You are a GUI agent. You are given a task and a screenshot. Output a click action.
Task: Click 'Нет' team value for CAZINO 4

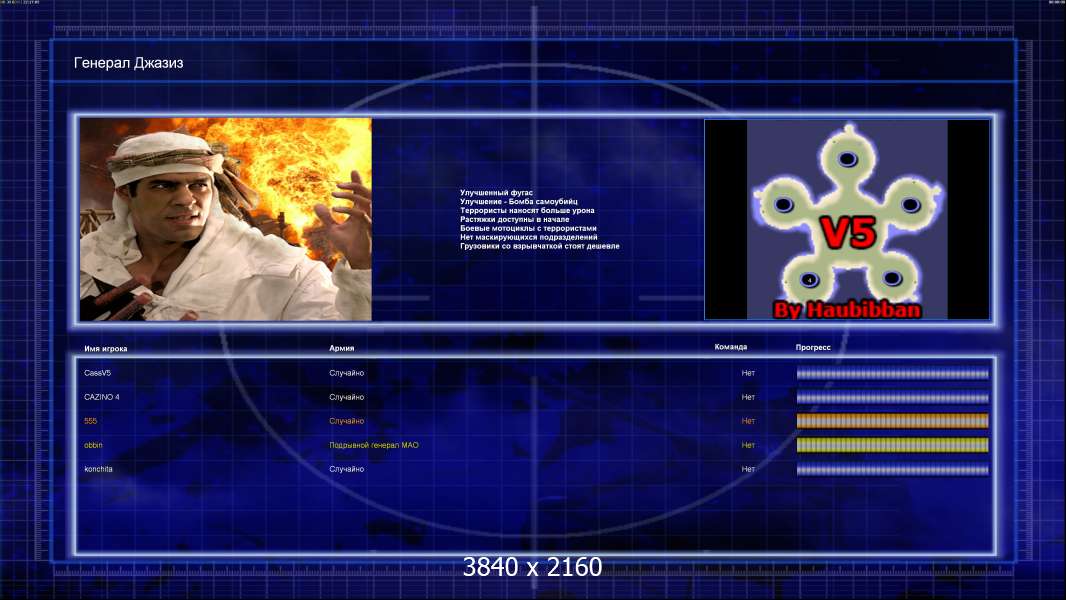(748, 397)
